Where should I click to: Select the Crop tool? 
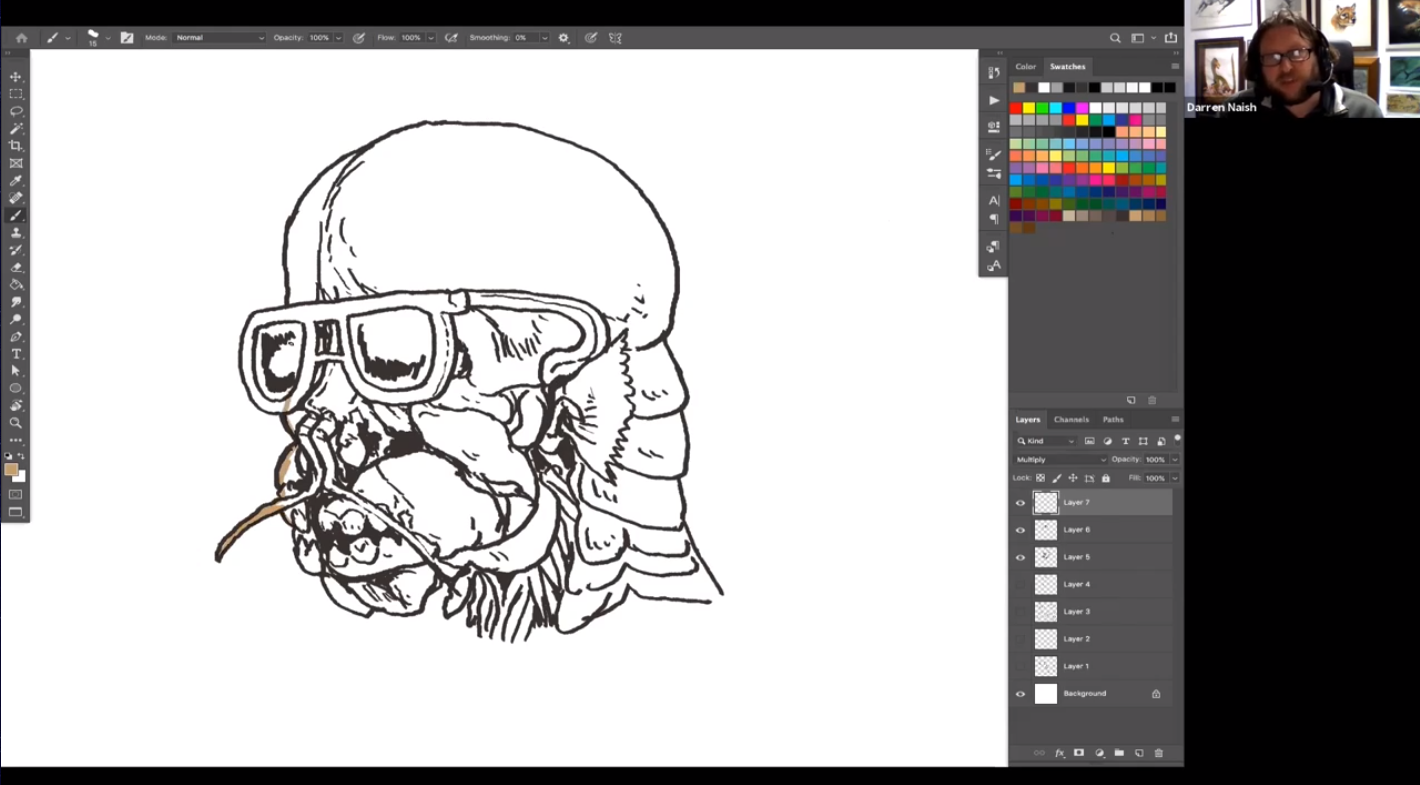16,146
